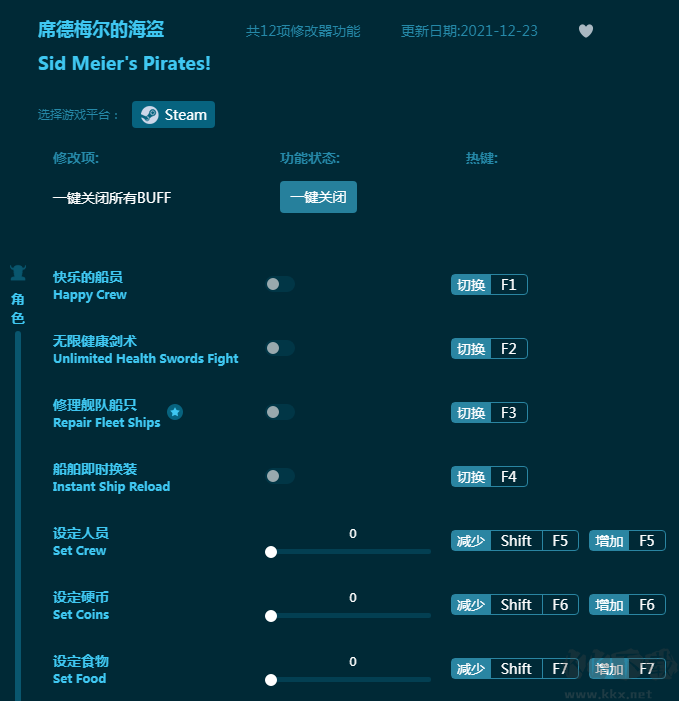Click the 热键: column header
679x701 pixels.
(x=481, y=158)
